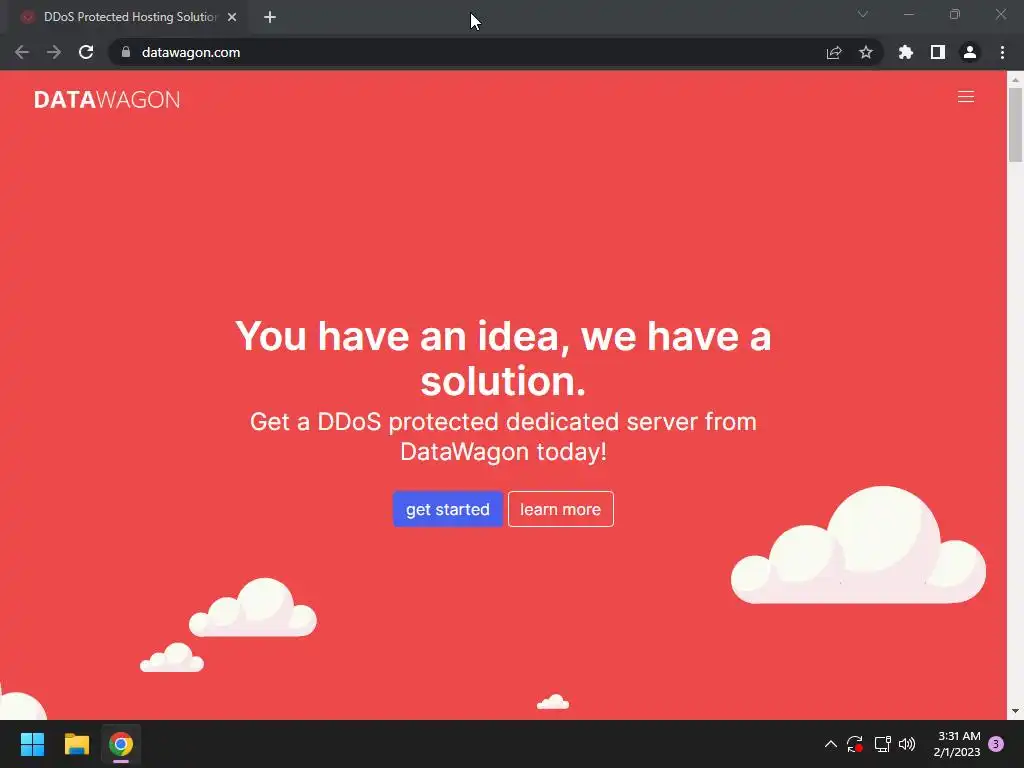The width and height of the screenshot is (1024, 768).
Task: Open the Chrome three-dot menu
Action: [1002, 52]
